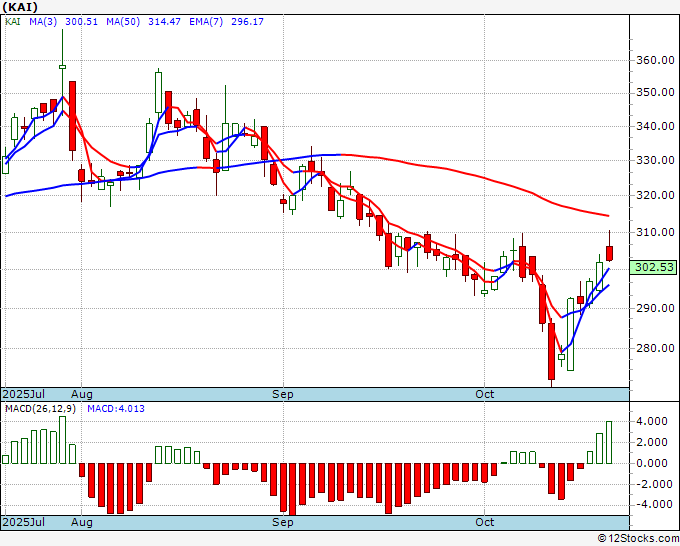Click the EMA(7) legend label
680x546 pixels.
[x=206, y=22]
